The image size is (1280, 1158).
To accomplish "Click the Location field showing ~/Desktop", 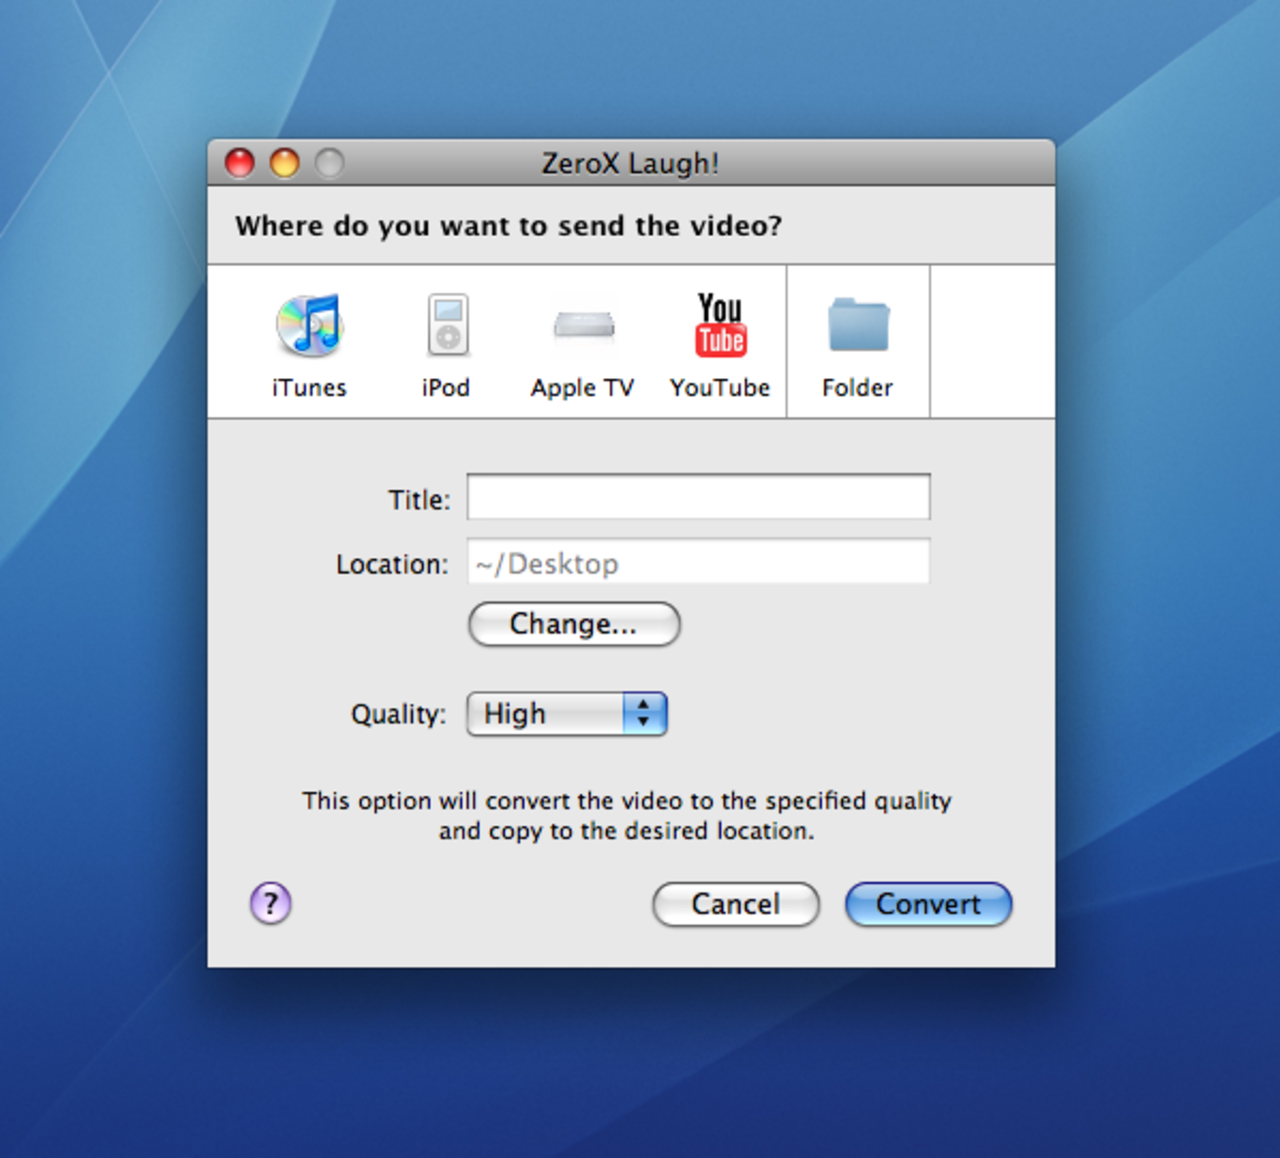I will [x=698, y=562].
